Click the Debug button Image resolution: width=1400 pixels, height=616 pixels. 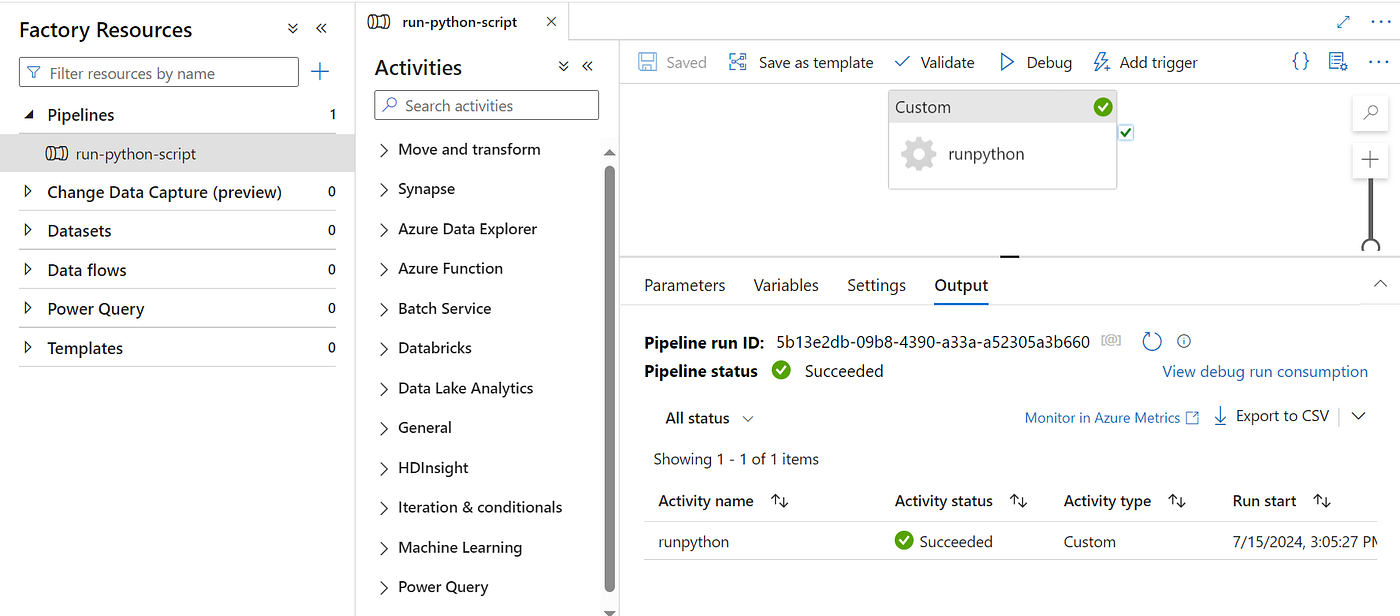click(1035, 62)
